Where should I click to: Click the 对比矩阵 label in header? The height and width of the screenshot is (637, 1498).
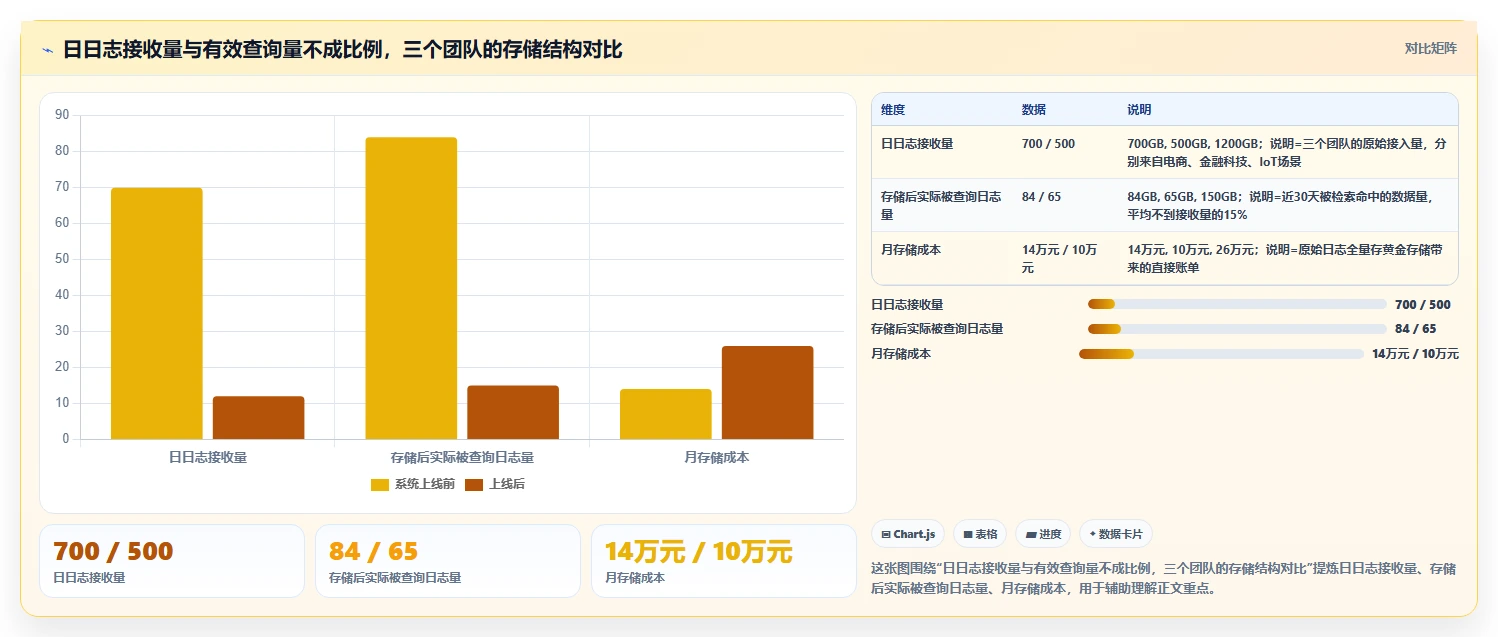tap(1431, 48)
